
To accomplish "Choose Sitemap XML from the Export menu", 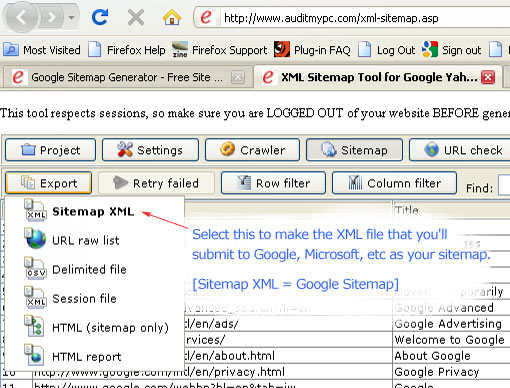I will 94,211.
